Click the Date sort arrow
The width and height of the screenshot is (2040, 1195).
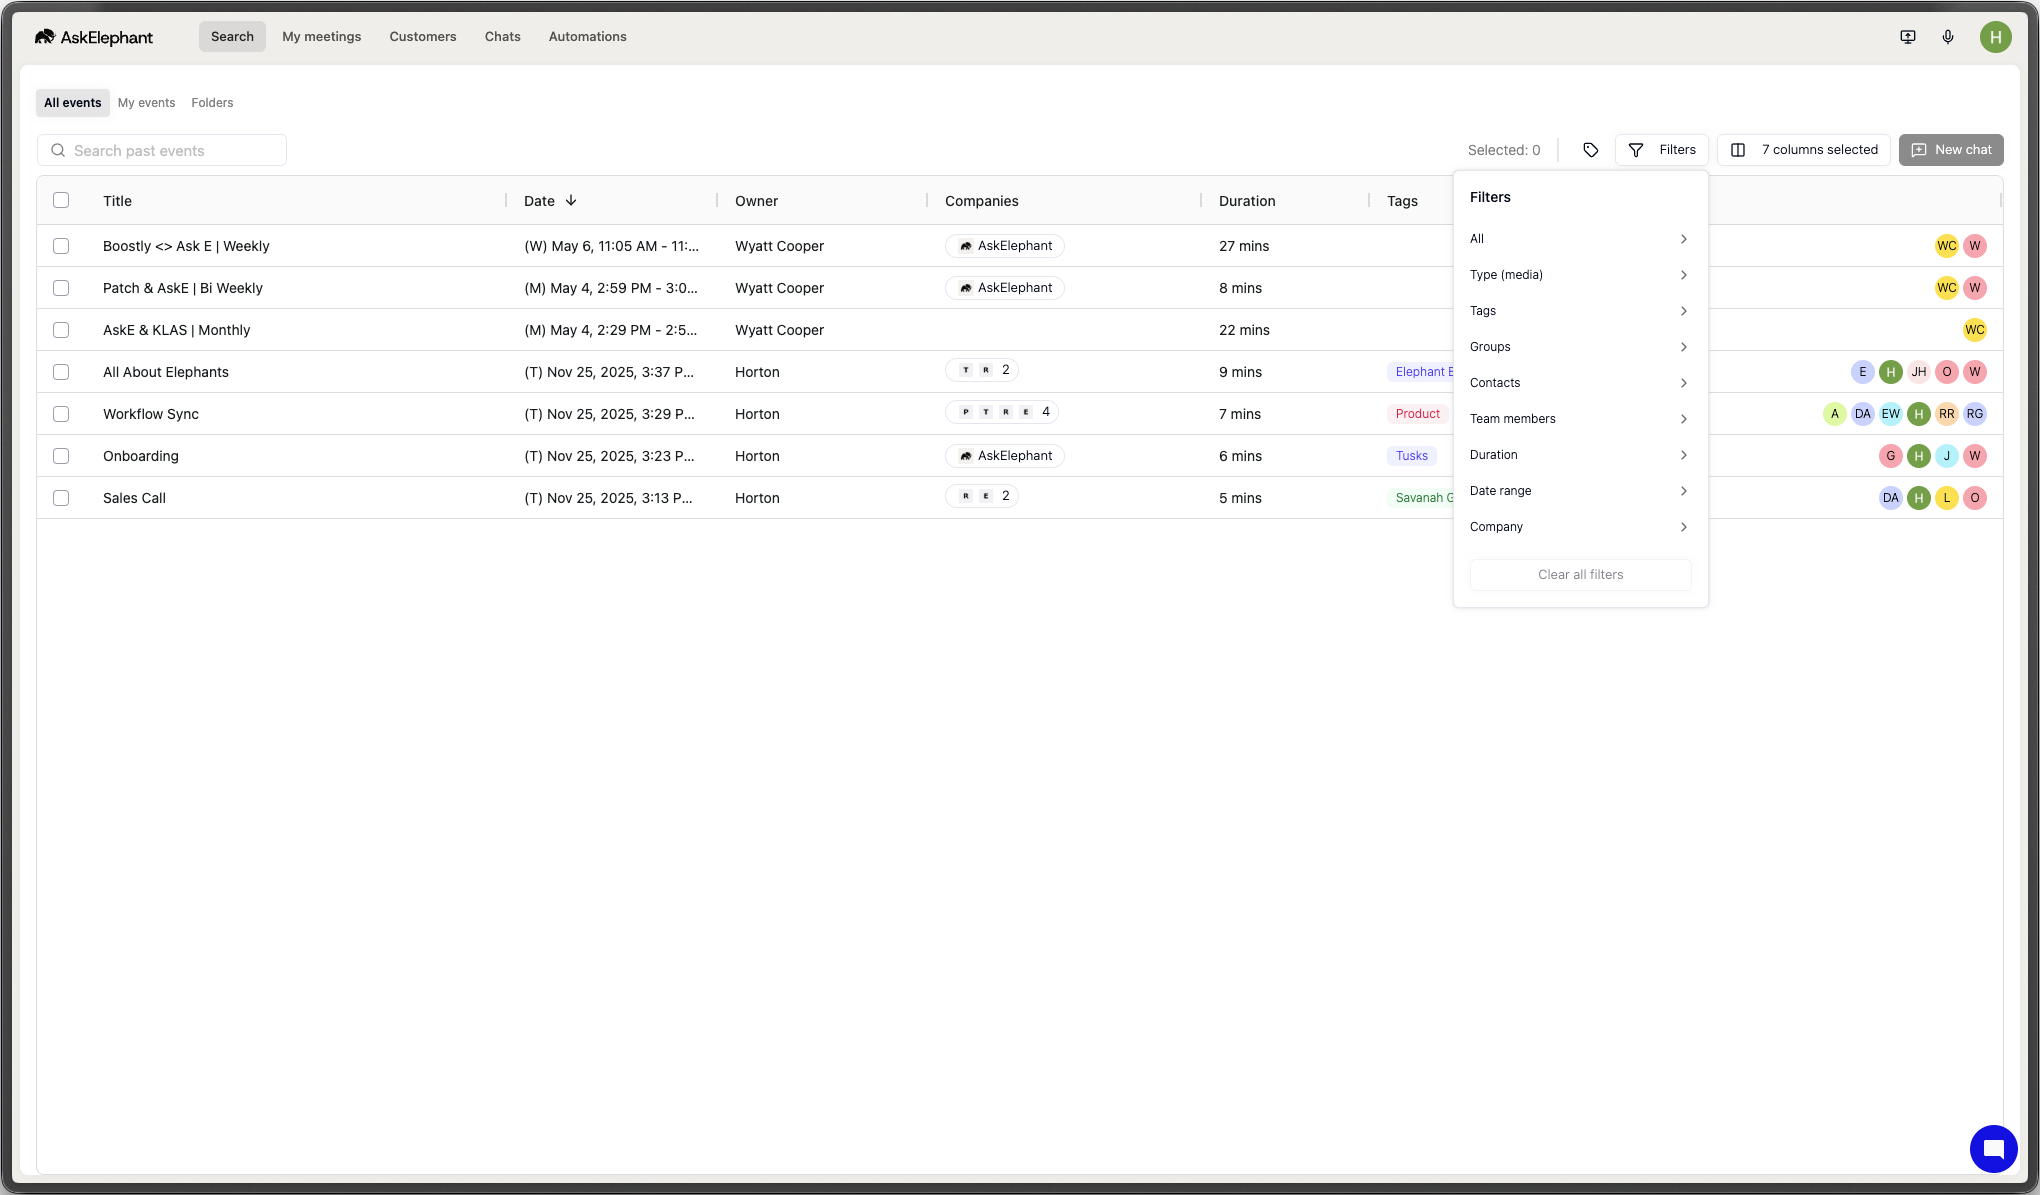[x=571, y=200]
